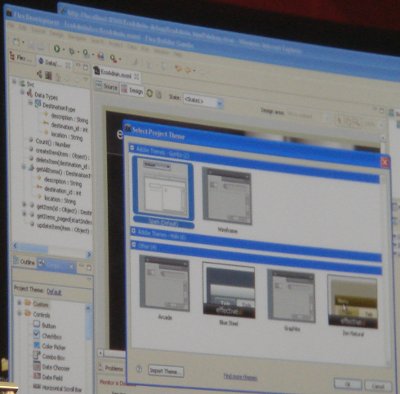400x394 pixels.
Task: Select the Horizontal Scroll Bar component
Action: (57, 388)
